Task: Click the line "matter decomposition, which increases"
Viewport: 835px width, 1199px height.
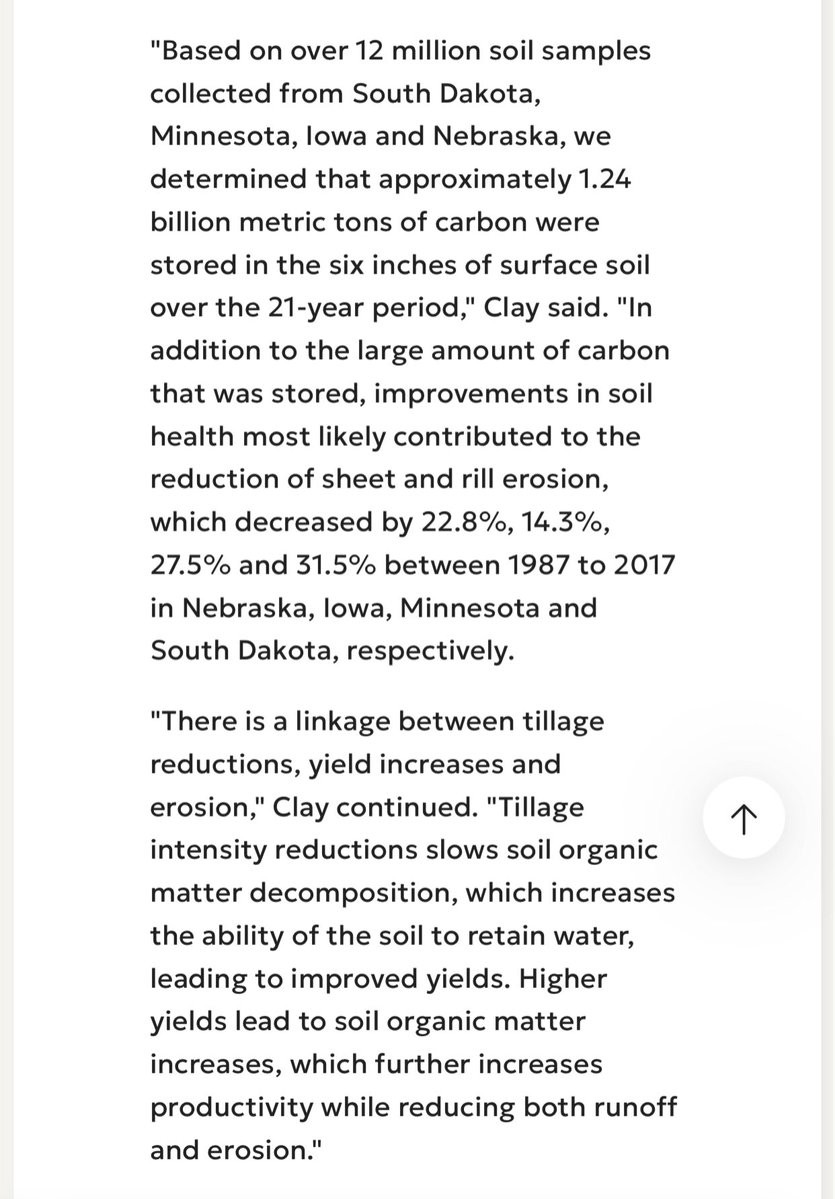Action: [413, 892]
